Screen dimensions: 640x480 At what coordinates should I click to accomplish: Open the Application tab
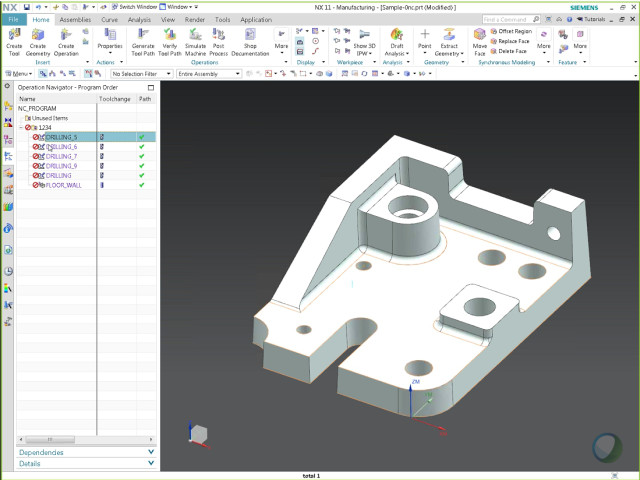point(256,20)
